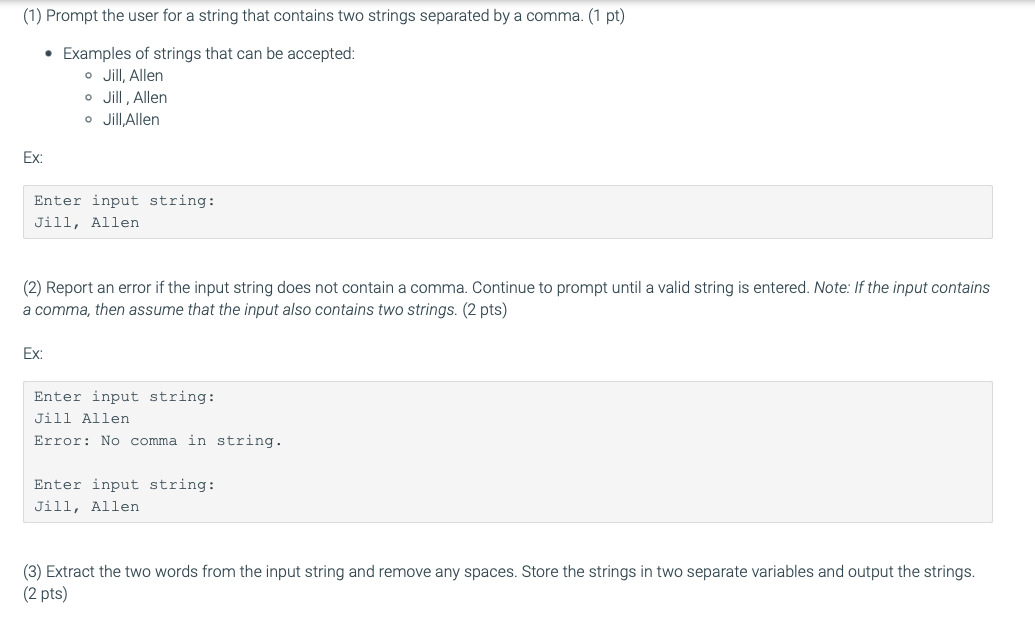Click the second 'Enter input string:' in second box

pos(124,485)
